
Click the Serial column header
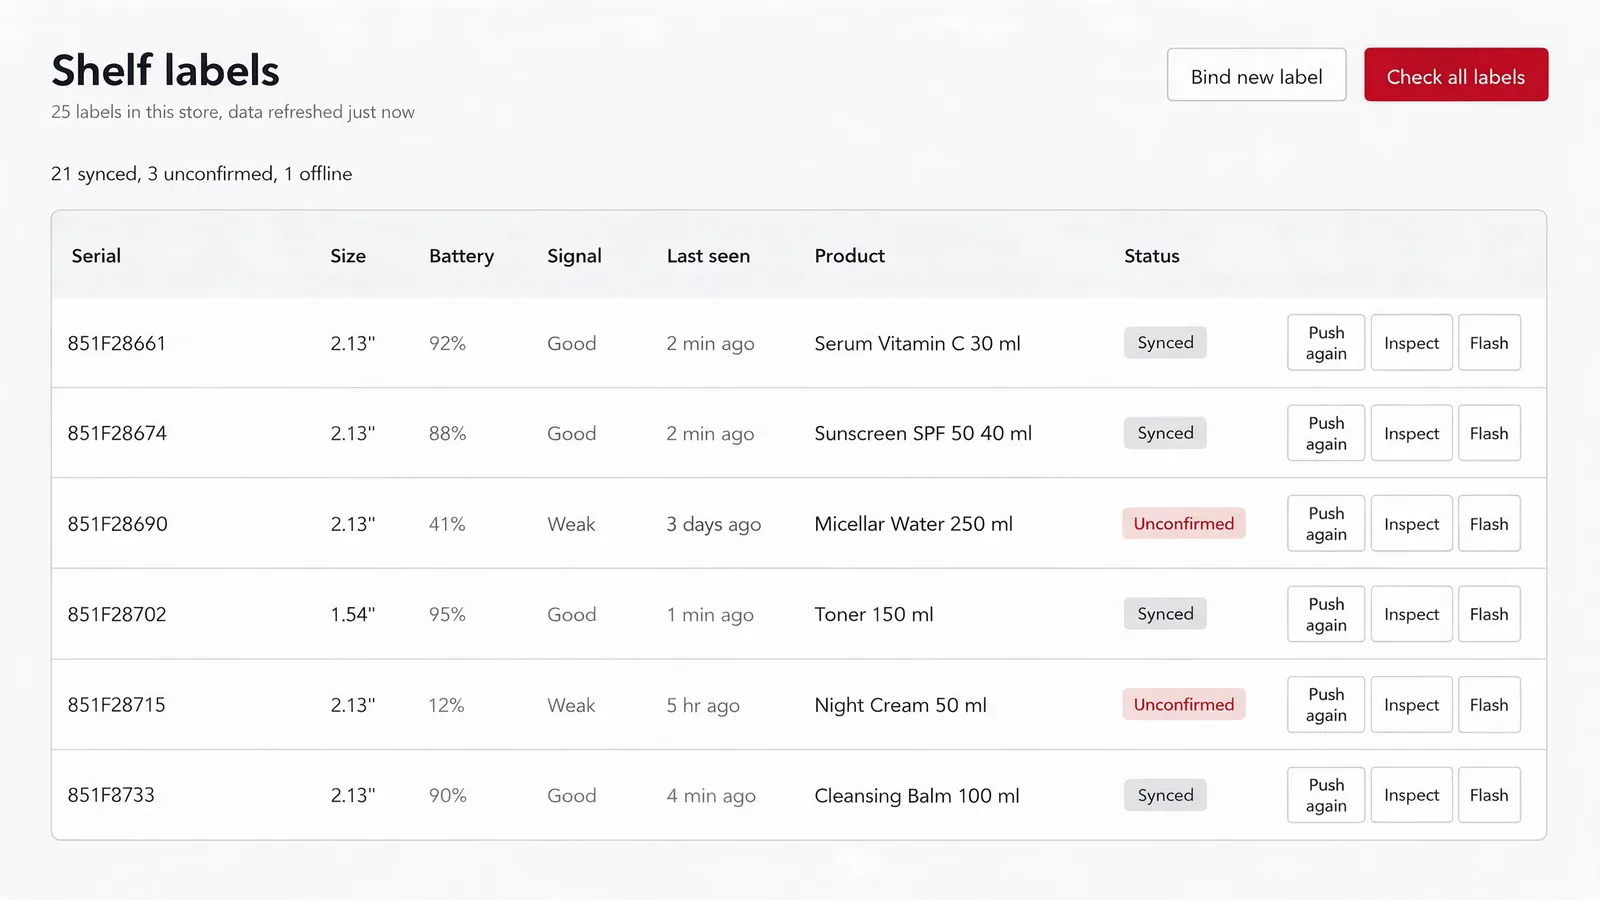[96, 256]
